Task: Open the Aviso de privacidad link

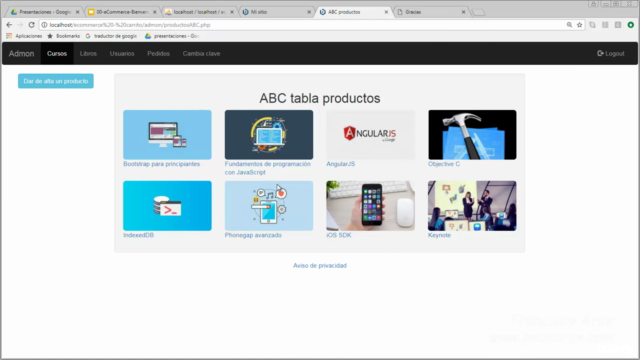Action: click(320, 265)
